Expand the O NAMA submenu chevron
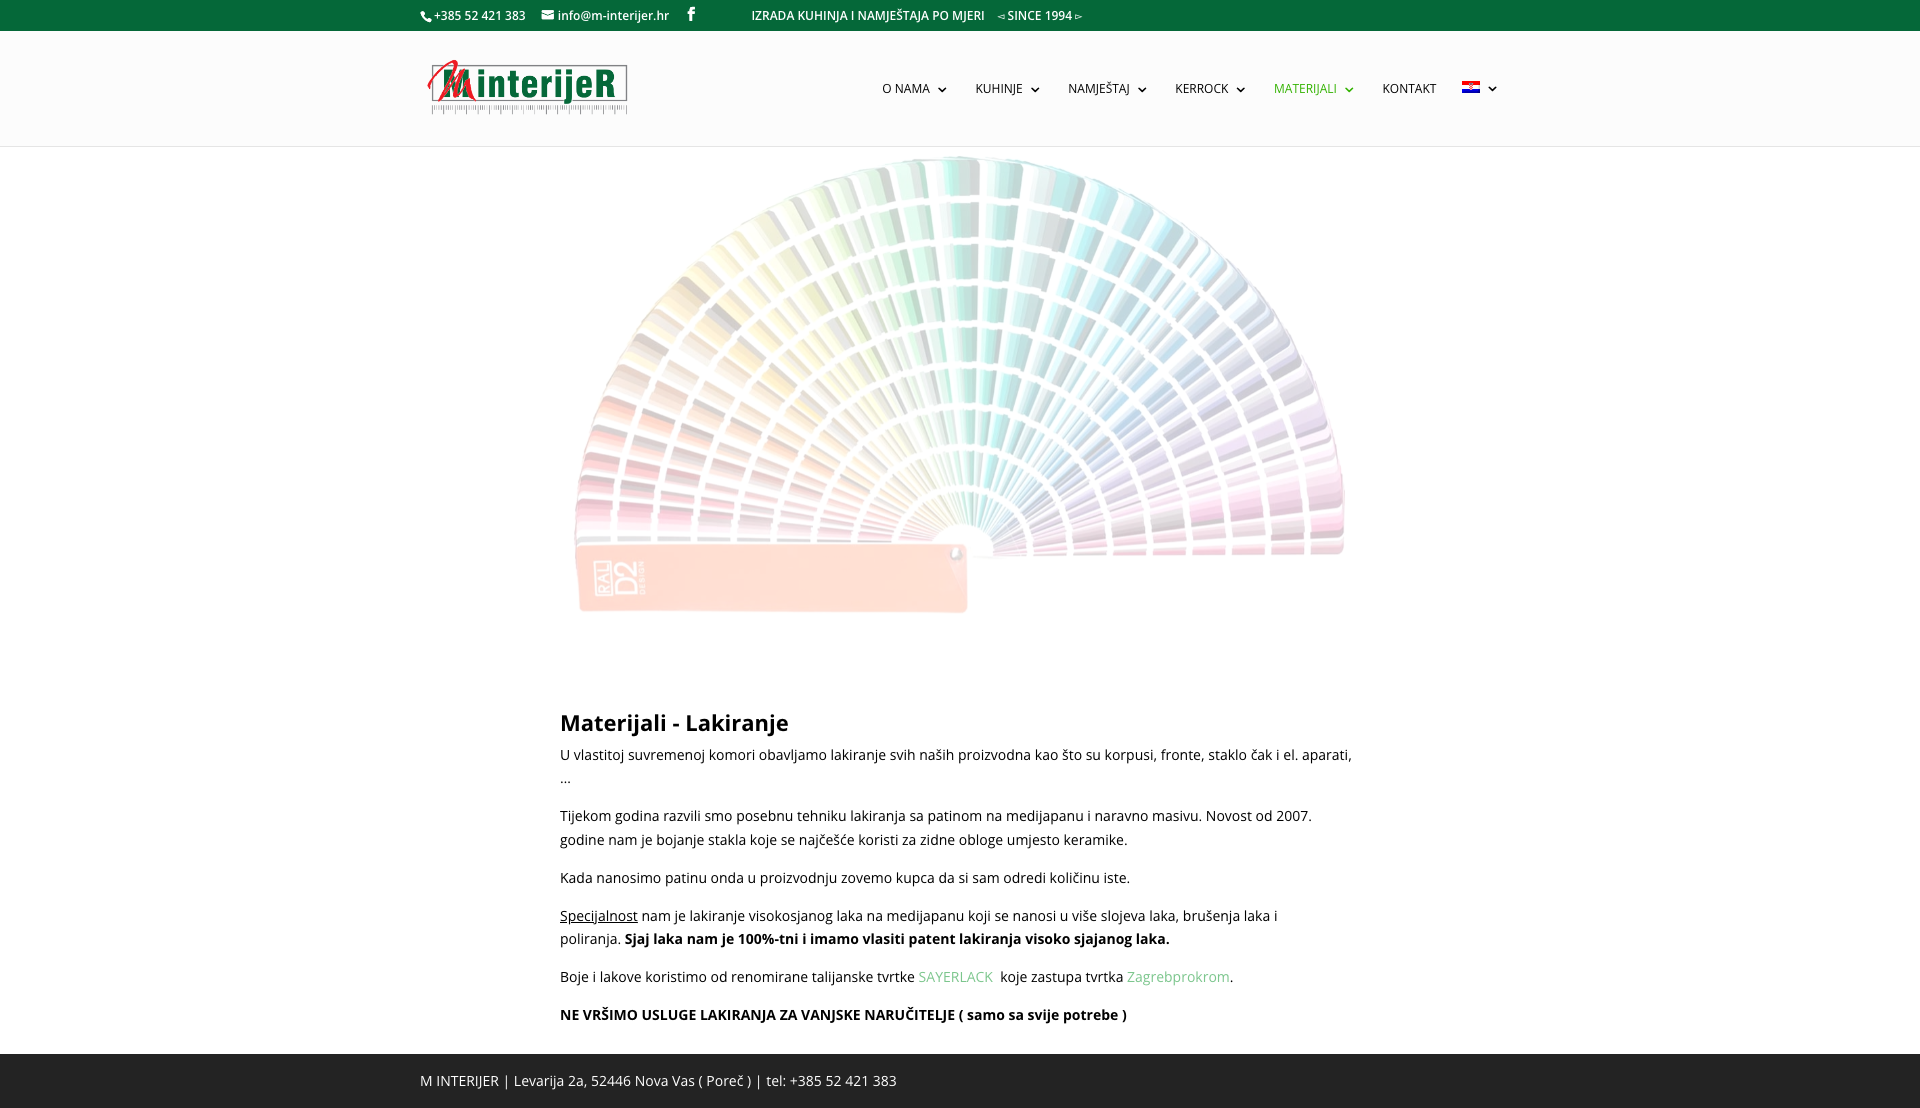 click(x=942, y=90)
